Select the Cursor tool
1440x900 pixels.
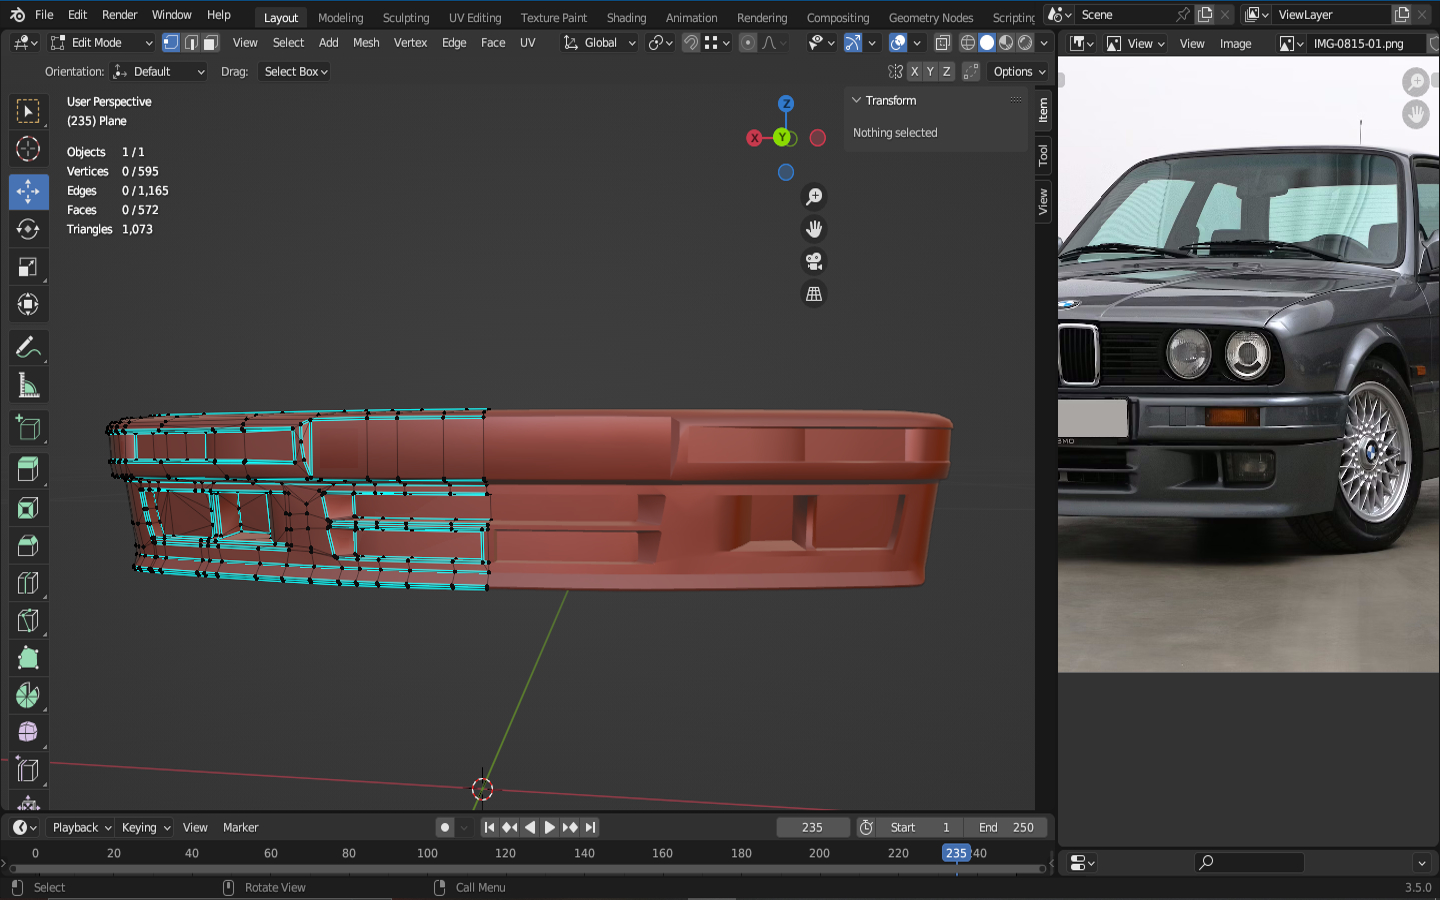(28, 149)
